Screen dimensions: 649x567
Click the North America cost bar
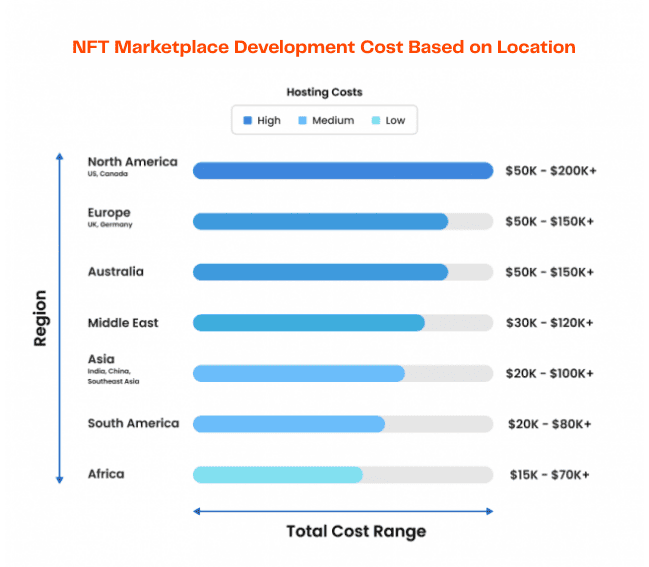343,171
